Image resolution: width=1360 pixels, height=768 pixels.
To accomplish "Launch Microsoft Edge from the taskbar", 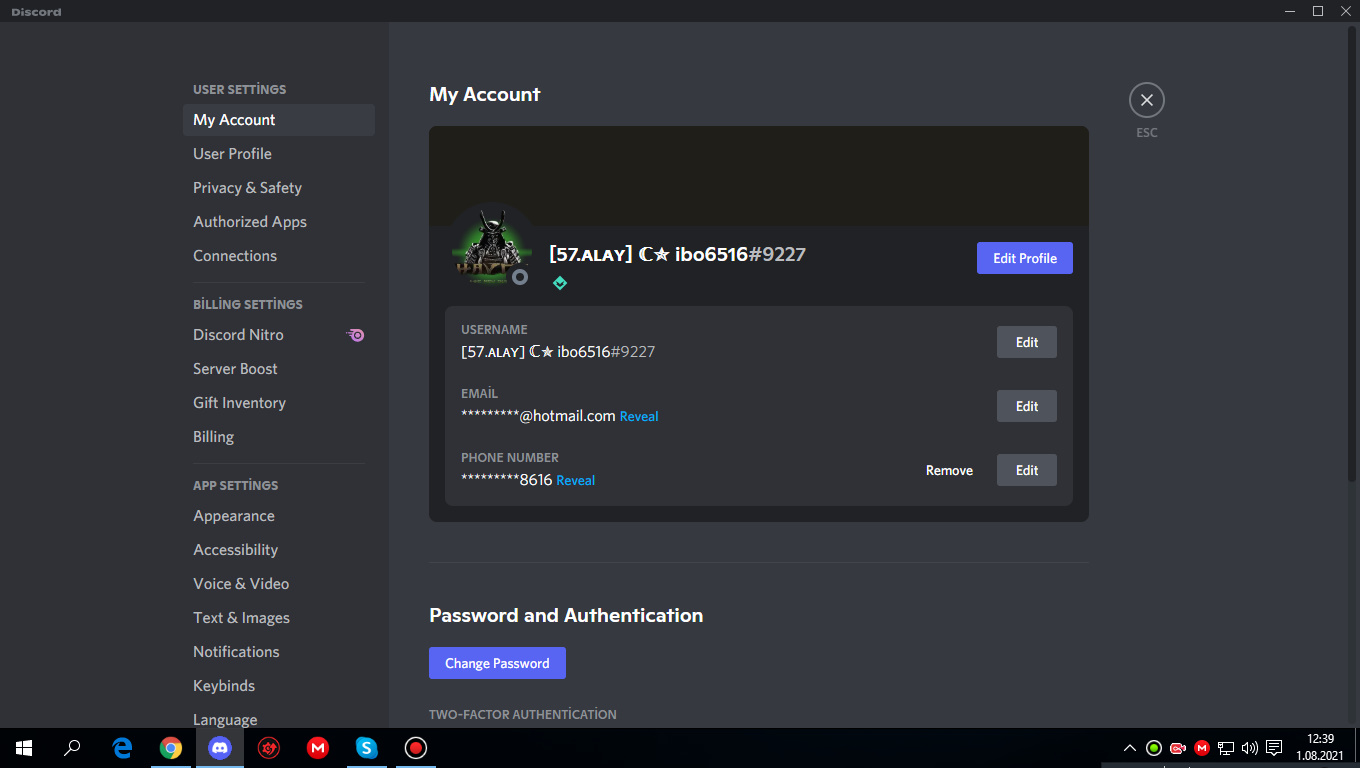I will pos(122,748).
